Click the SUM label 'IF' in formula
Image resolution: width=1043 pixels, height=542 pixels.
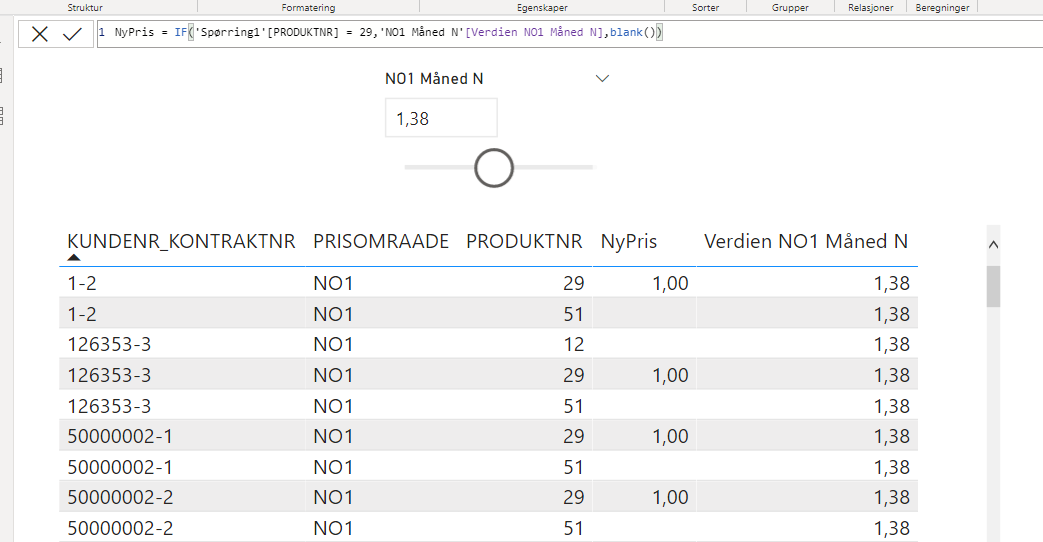[x=180, y=32]
